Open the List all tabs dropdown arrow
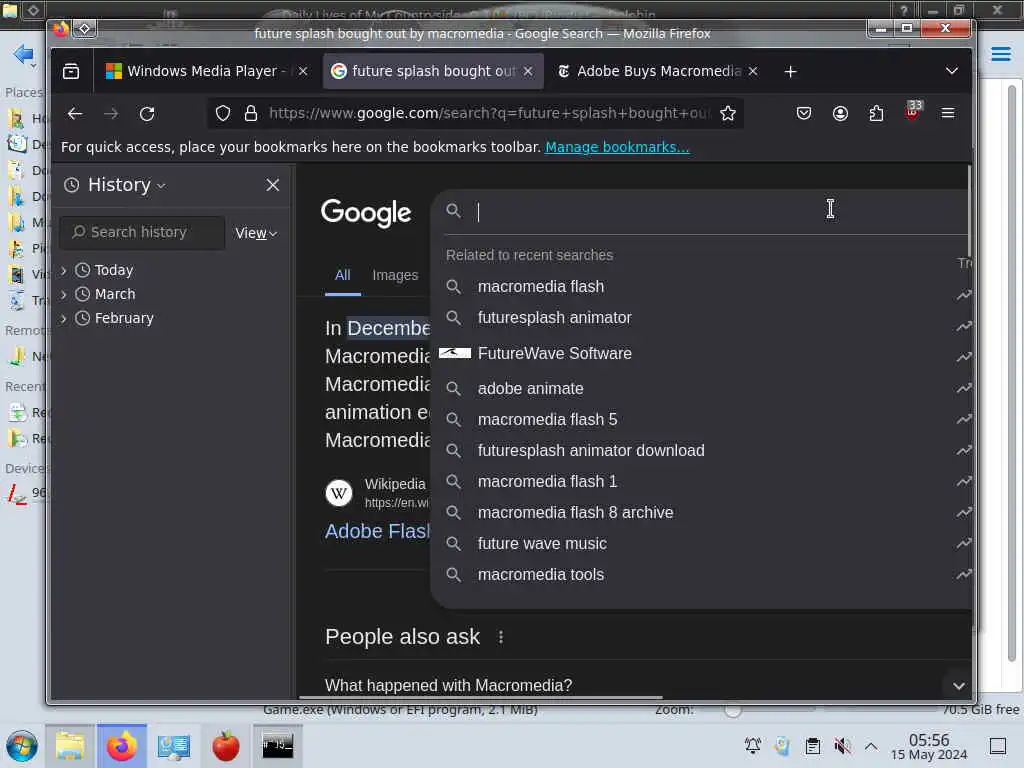 click(x=952, y=71)
